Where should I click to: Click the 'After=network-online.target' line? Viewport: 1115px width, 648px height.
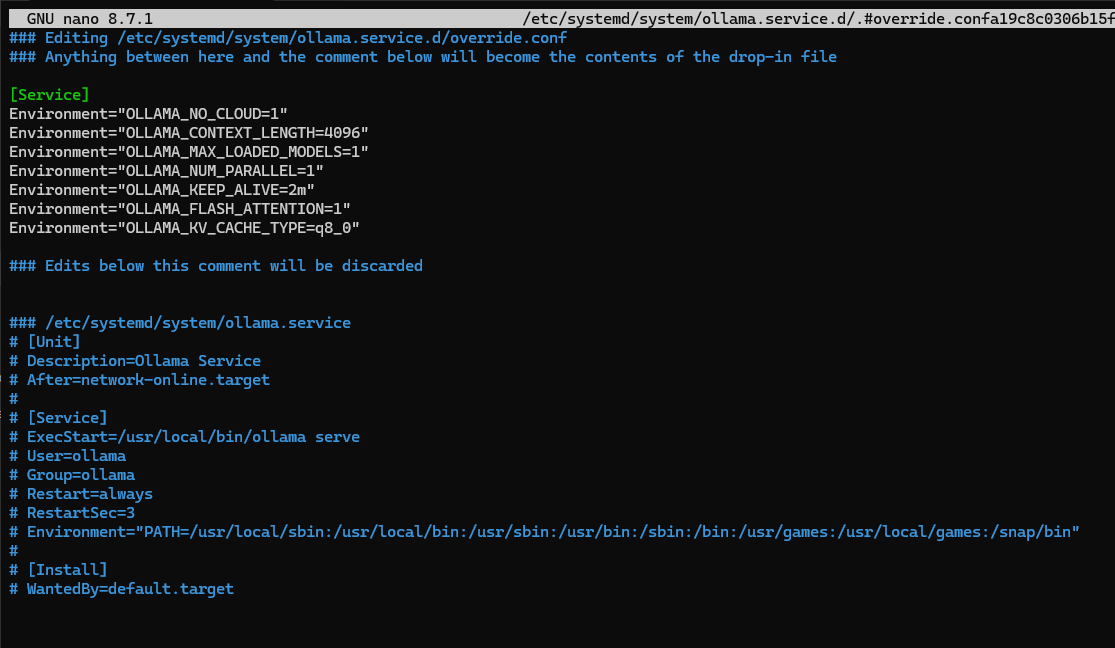139,380
